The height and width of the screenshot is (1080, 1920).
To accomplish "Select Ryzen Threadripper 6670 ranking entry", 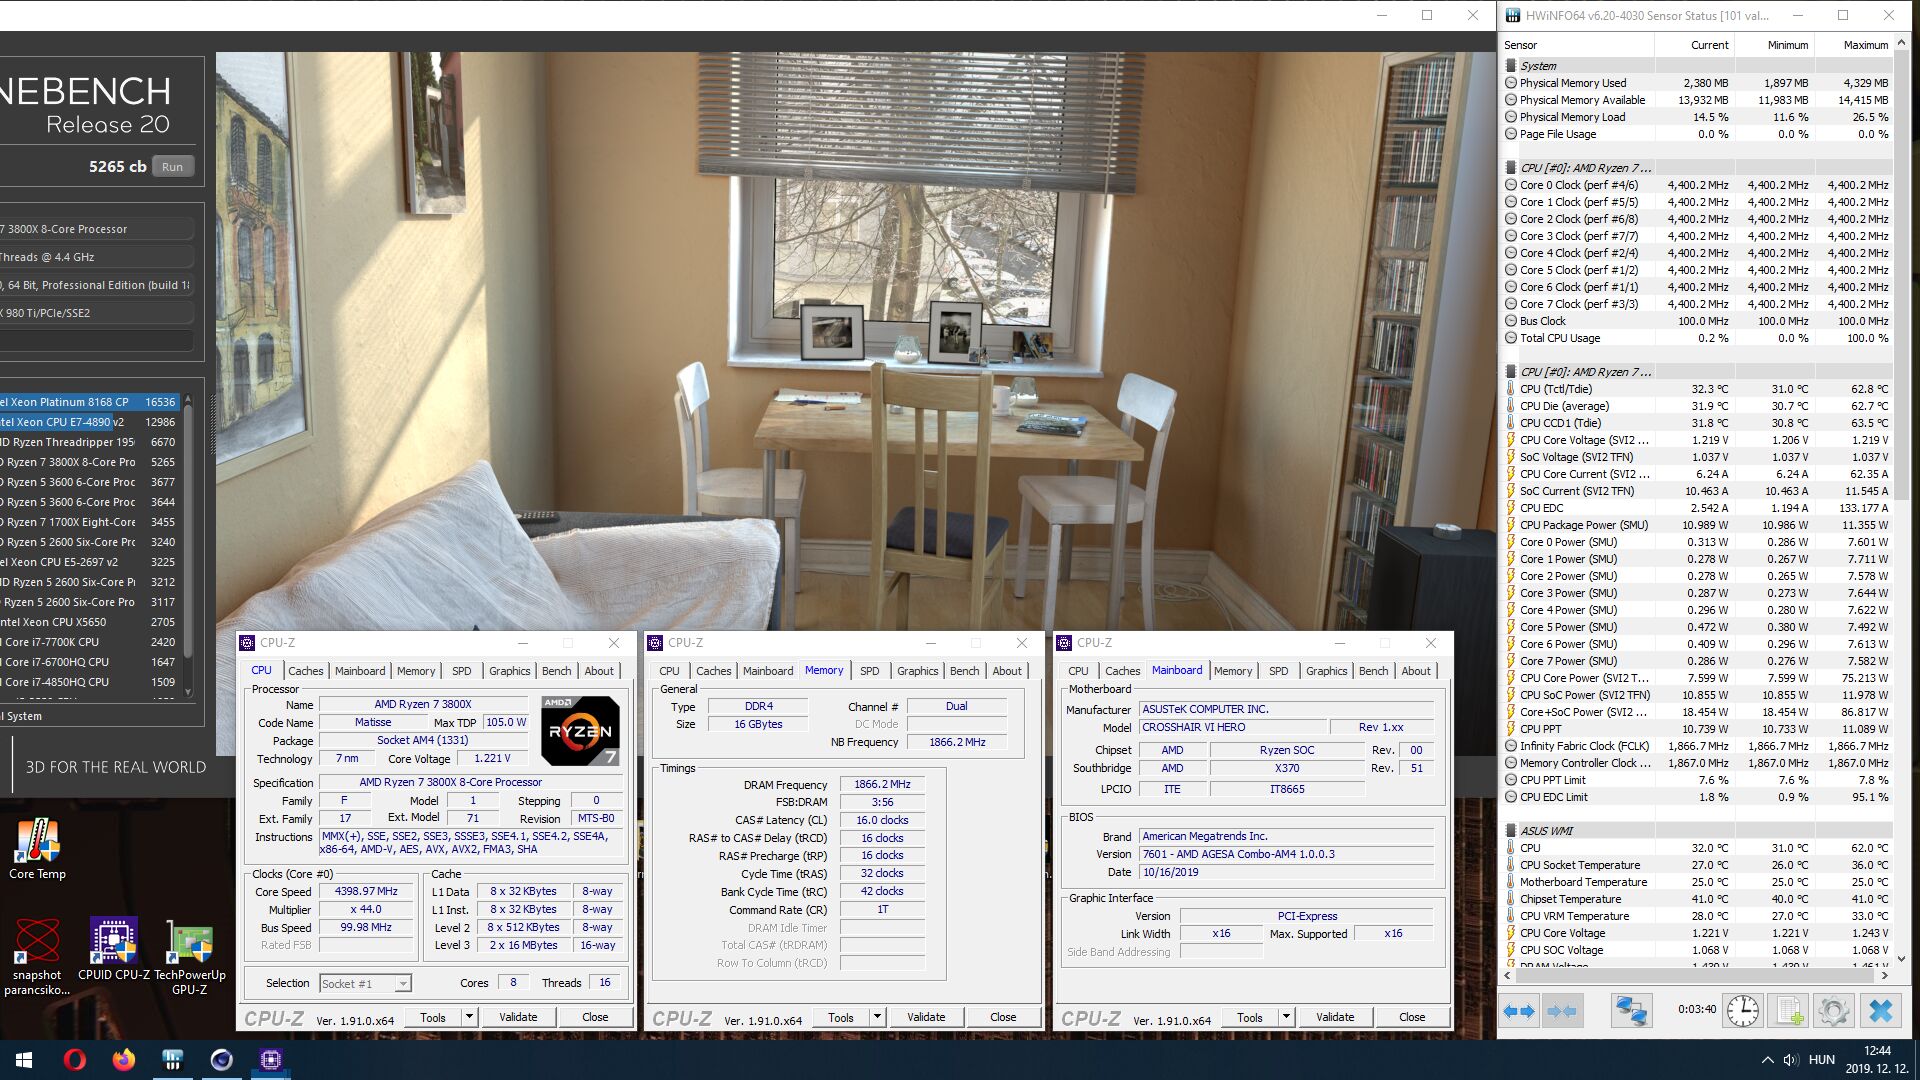I will [x=90, y=442].
